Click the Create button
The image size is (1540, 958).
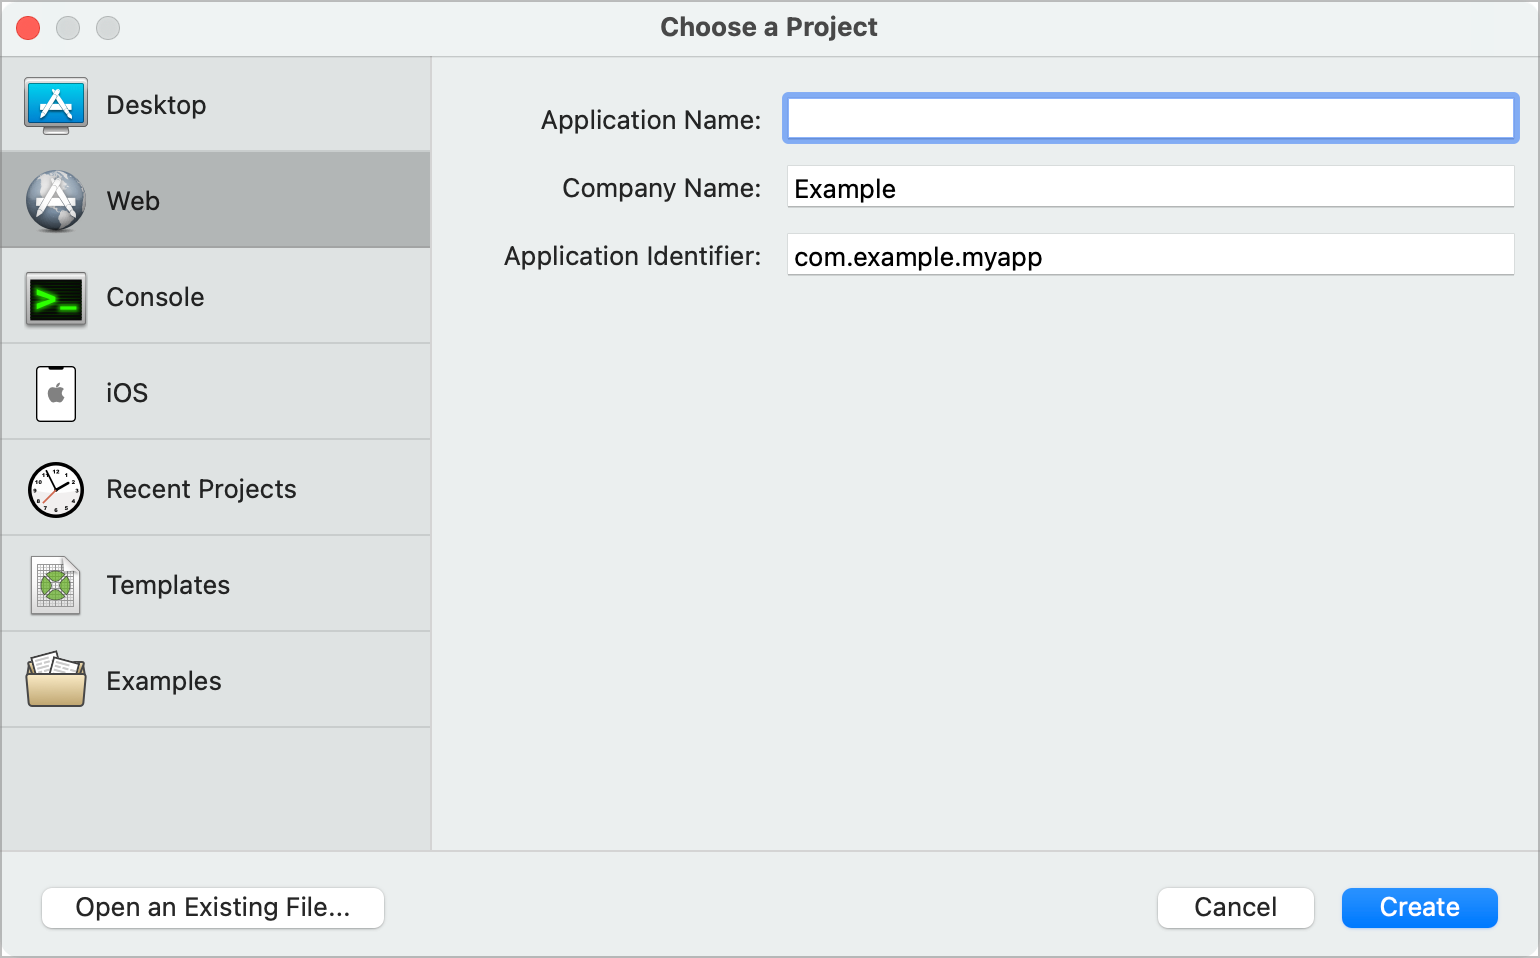click(1420, 907)
